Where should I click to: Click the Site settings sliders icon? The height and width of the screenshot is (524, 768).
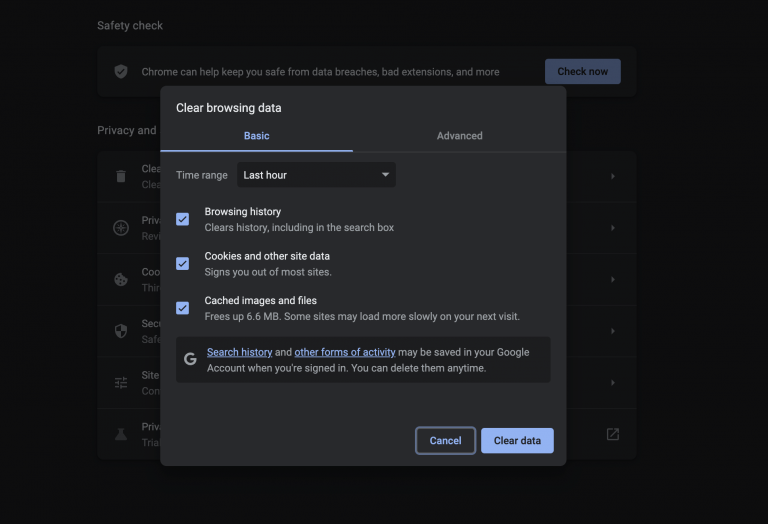coord(121,382)
